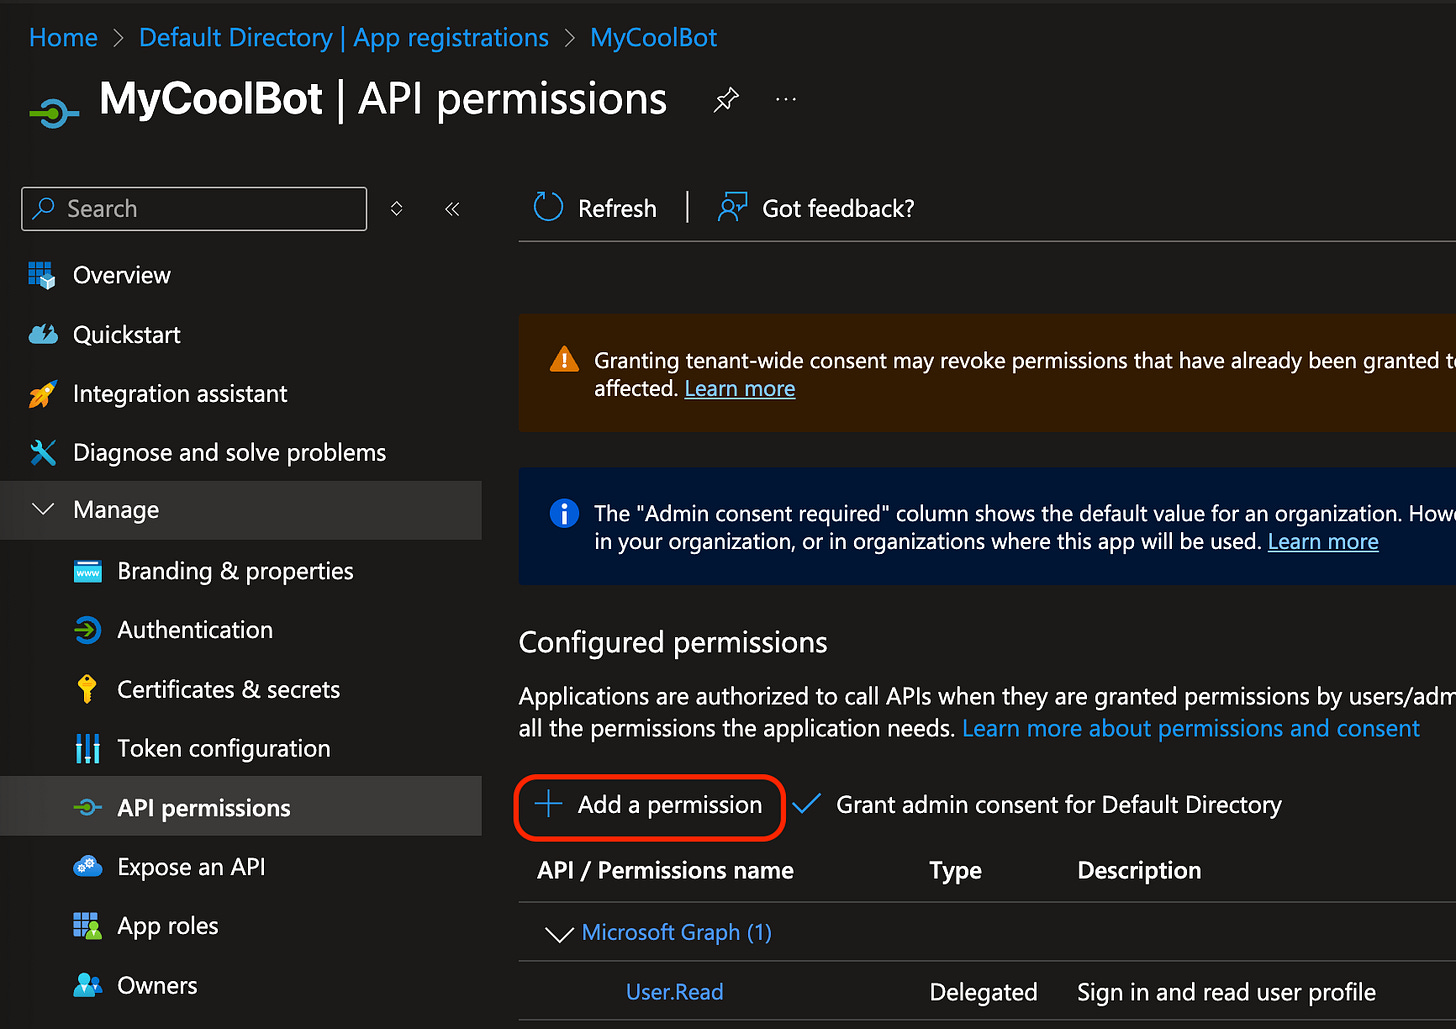1456x1029 pixels.
Task: Click the pin icon beside the page title
Action: (x=726, y=100)
